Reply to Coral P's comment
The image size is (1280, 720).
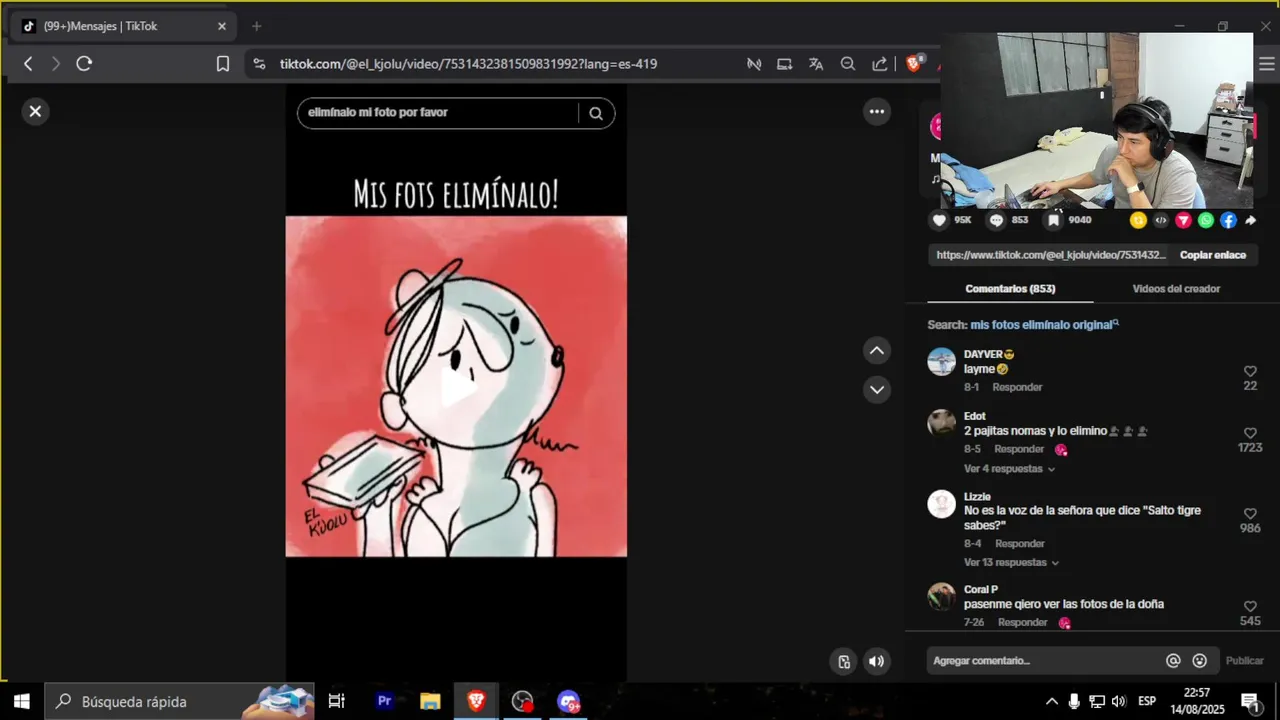1023,622
